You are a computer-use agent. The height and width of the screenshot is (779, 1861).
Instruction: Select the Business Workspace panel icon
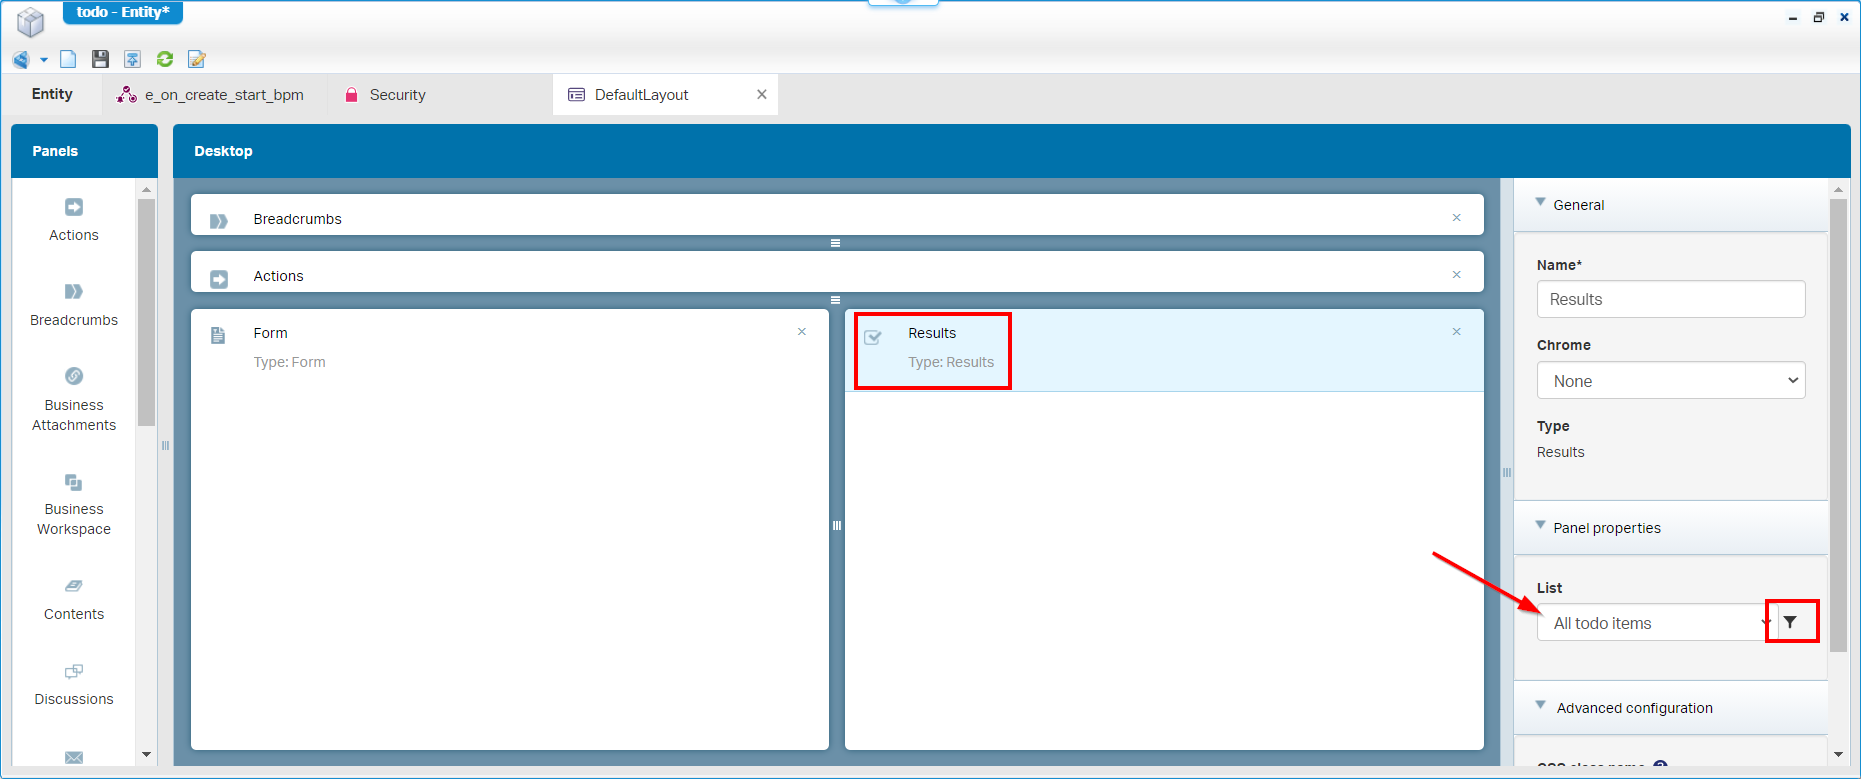coord(74,482)
